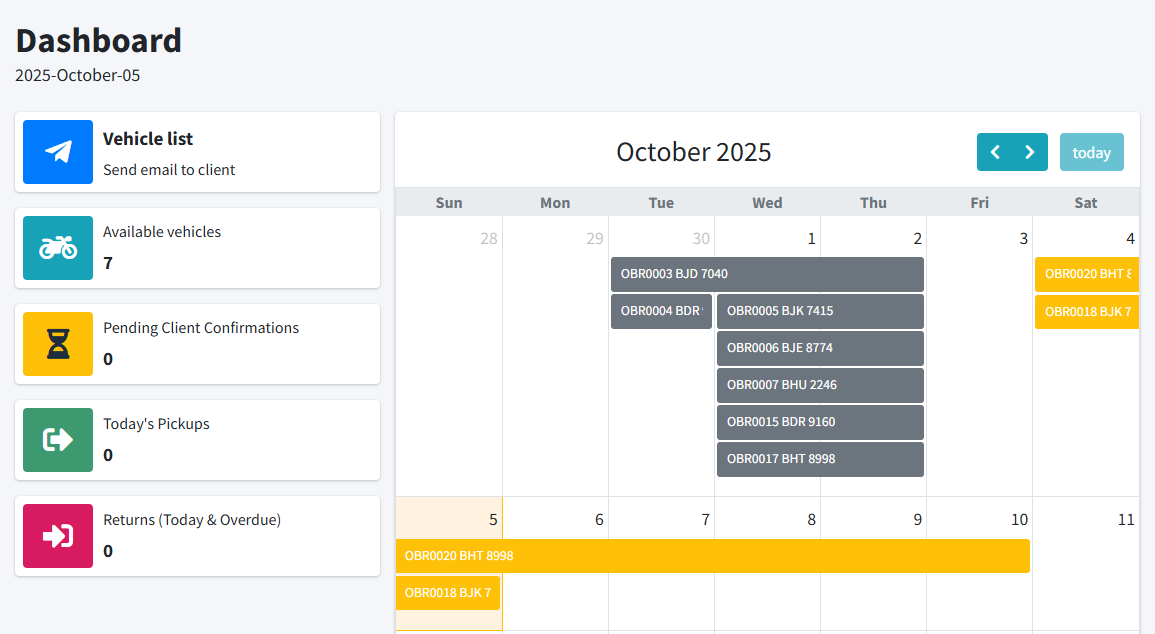Click the paper plane Vehicle list icon
The width and height of the screenshot is (1155, 634).
coord(58,152)
